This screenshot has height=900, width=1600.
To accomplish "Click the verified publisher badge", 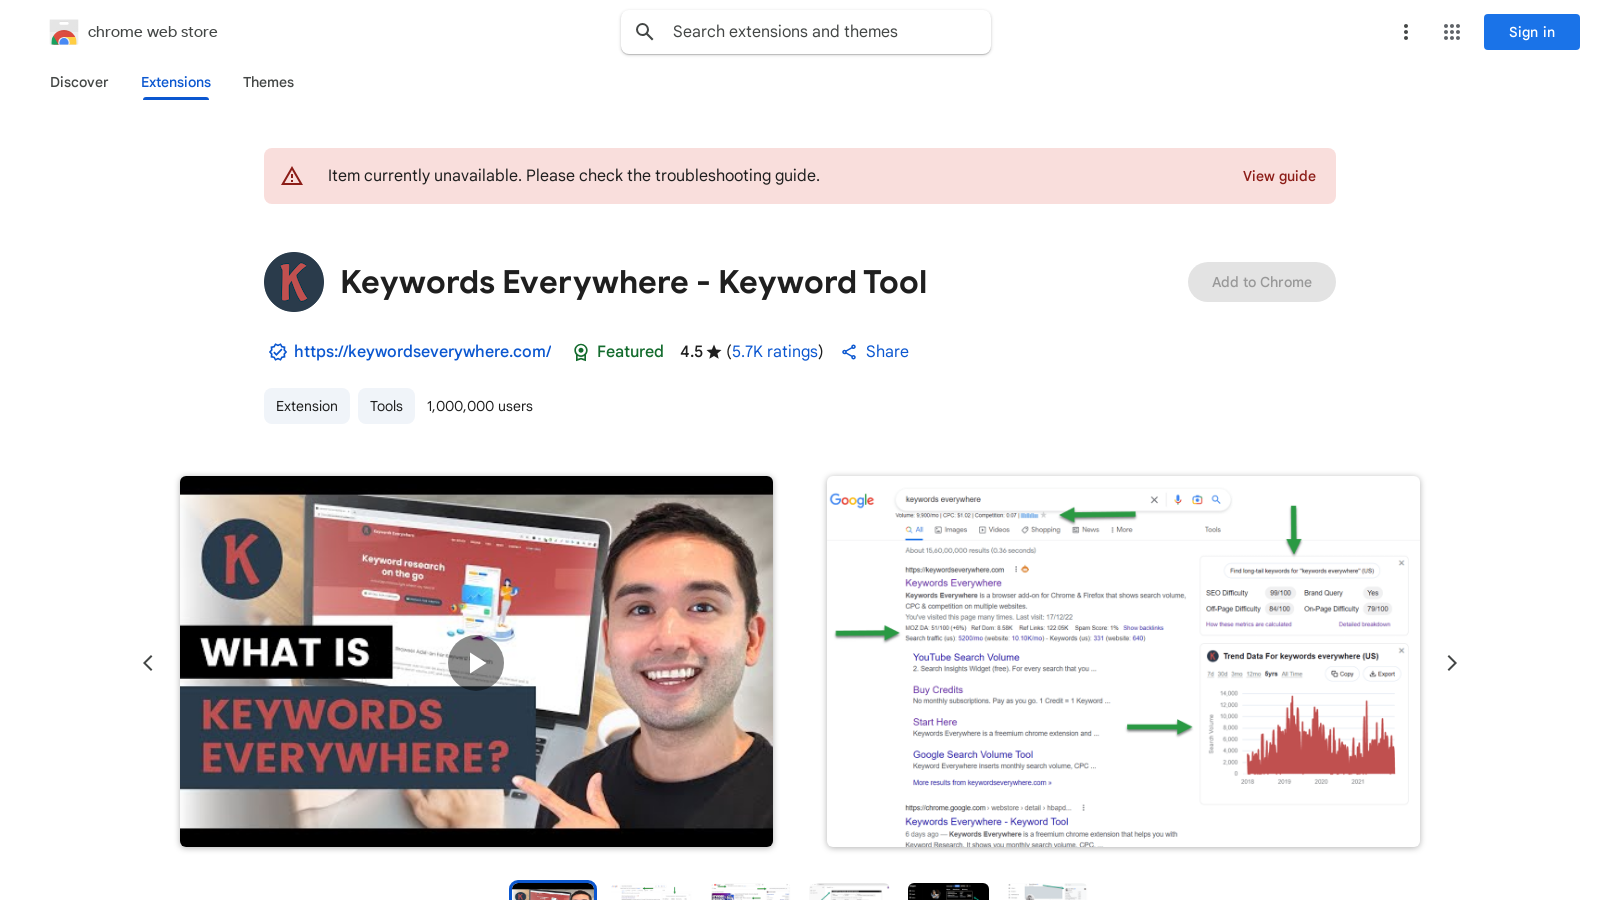I will (x=277, y=352).
